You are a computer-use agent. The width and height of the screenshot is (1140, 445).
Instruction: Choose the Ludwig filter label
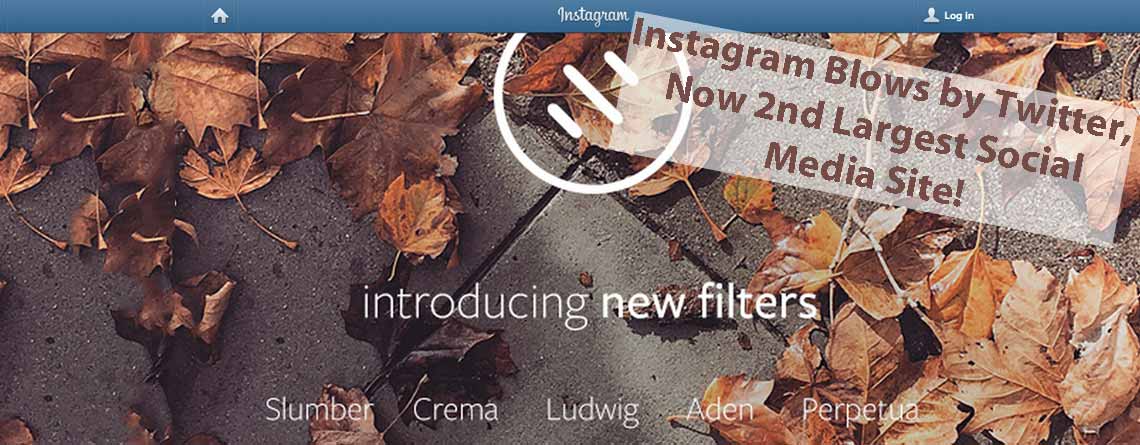(593, 412)
